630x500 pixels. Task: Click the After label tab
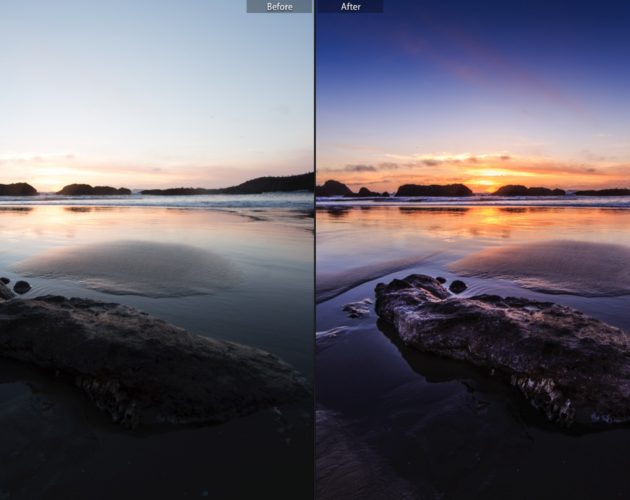[350, 6]
